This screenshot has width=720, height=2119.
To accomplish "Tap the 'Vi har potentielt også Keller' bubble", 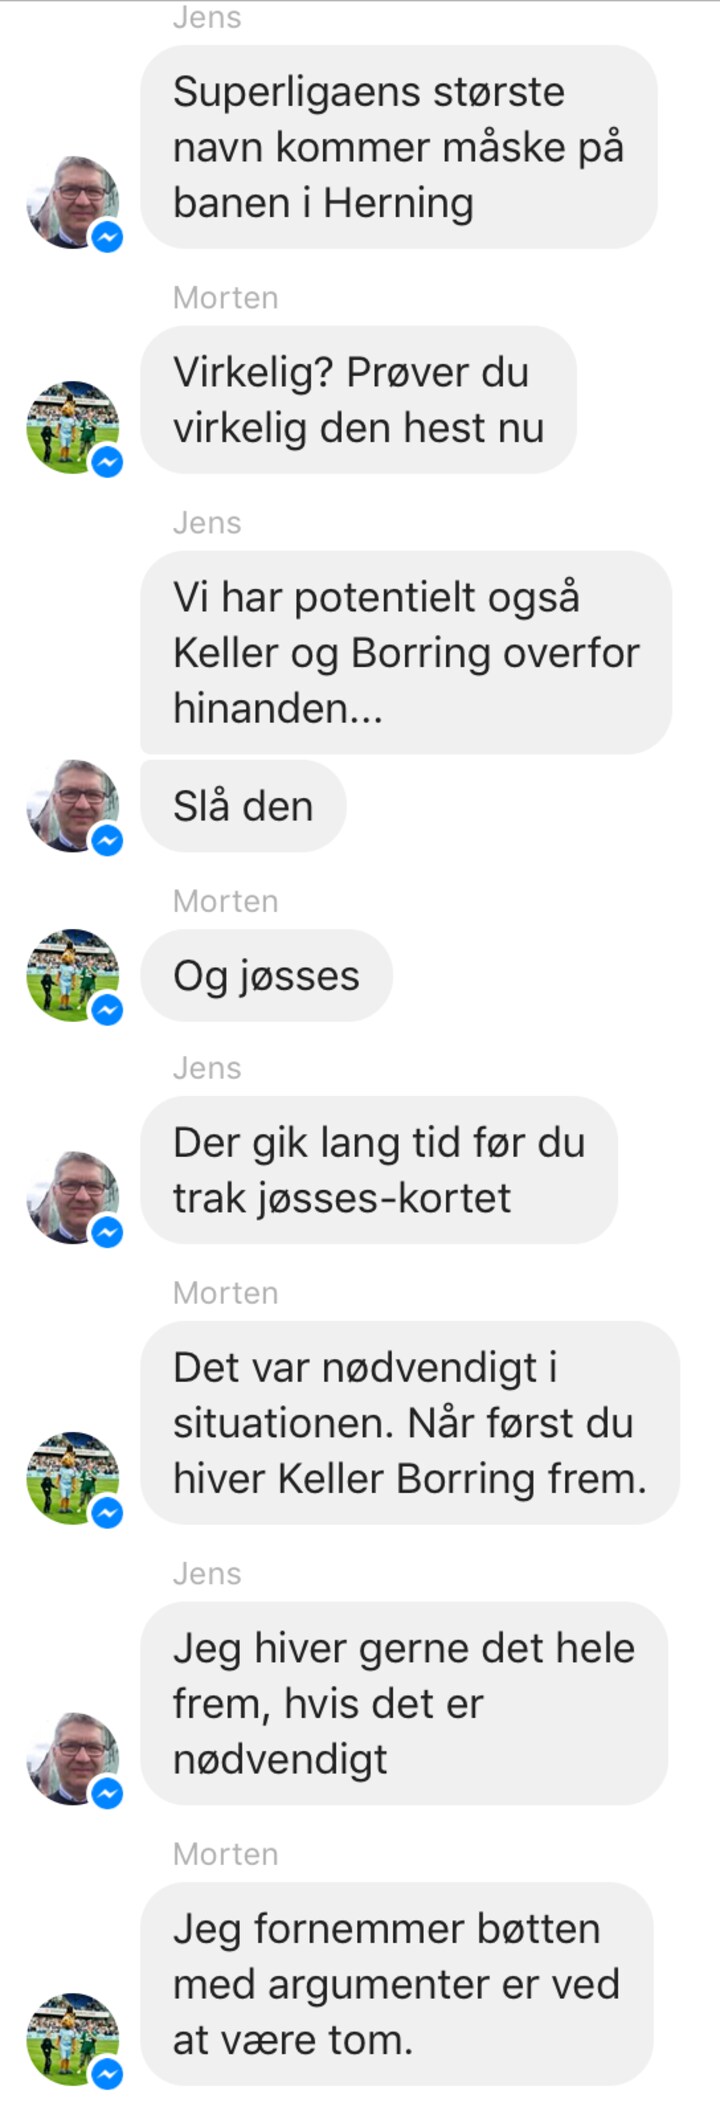I will (406, 652).
